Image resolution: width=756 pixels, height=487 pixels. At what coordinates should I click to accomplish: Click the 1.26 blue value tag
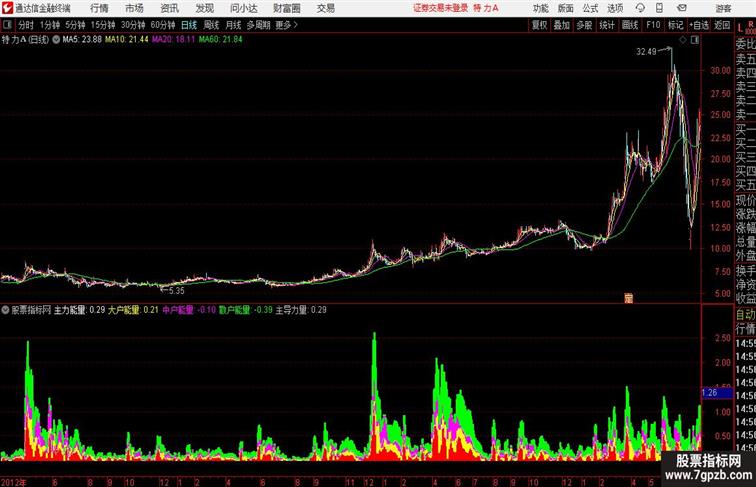click(x=717, y=393)
